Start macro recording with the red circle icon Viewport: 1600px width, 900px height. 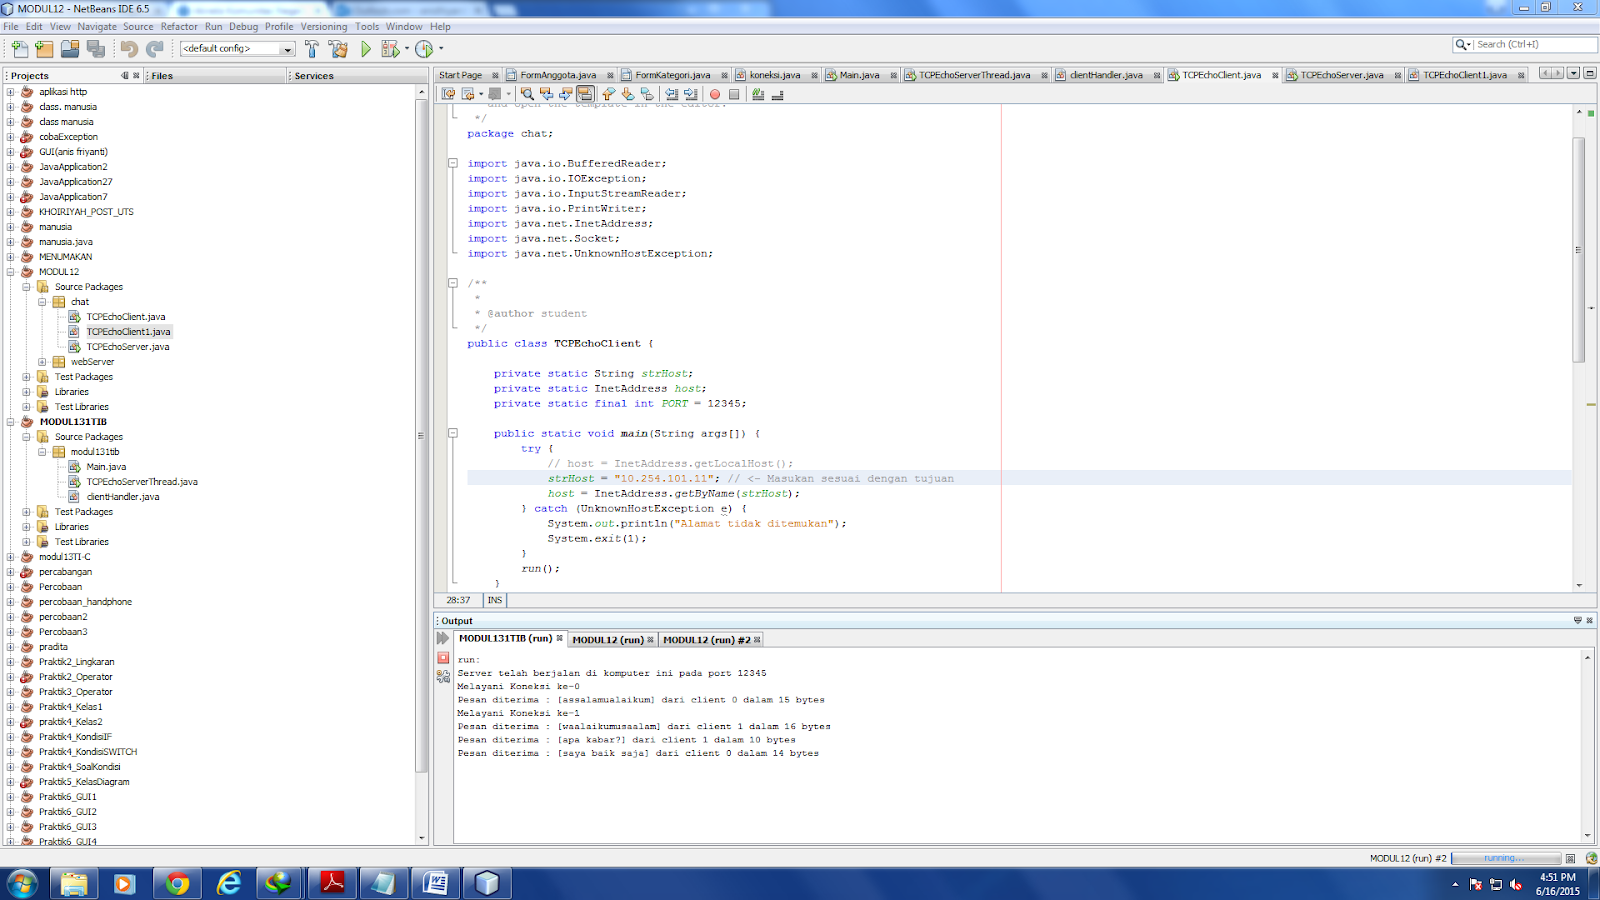715,94
